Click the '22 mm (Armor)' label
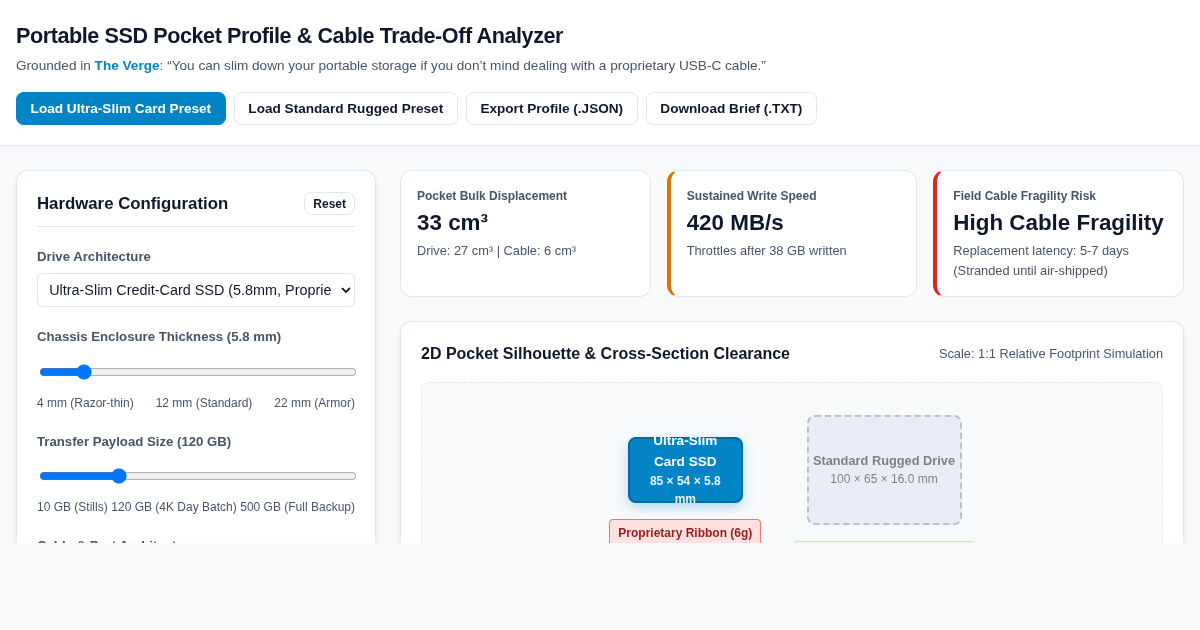The image size is (1200, 630). tap(315, 403)
